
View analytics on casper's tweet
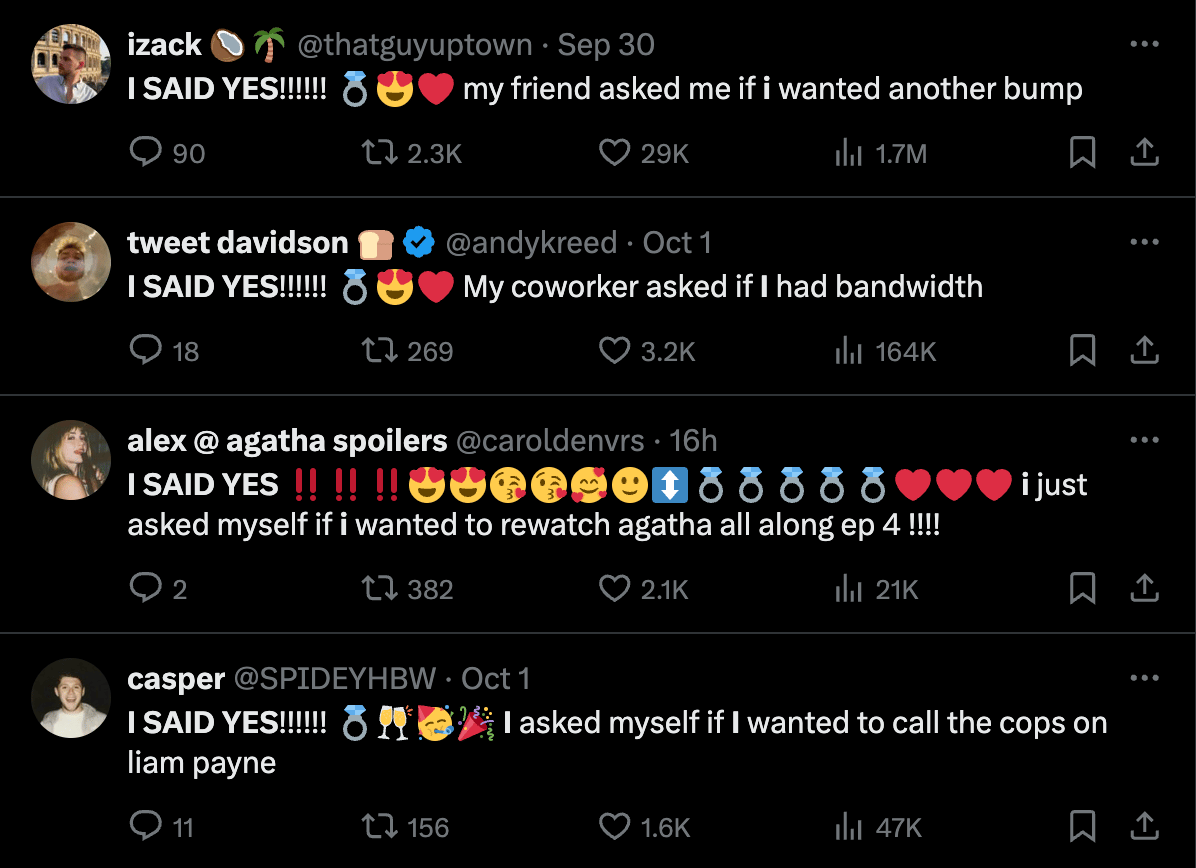pos(848,826)
